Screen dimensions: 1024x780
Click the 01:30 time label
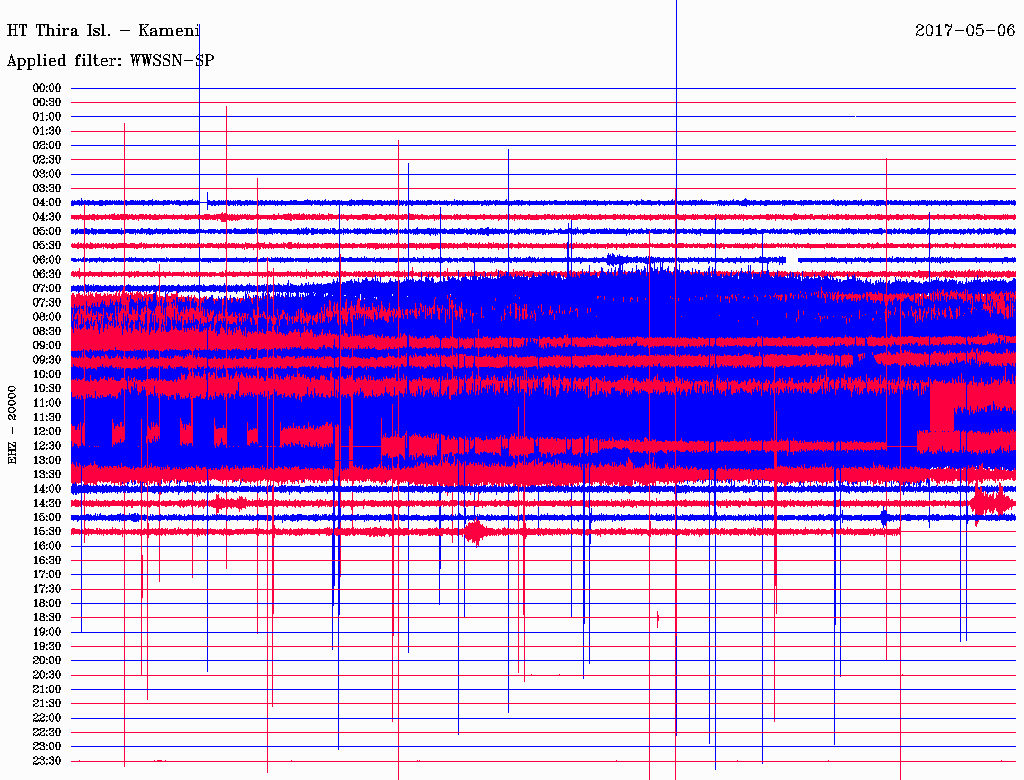(x=47, y=131)
